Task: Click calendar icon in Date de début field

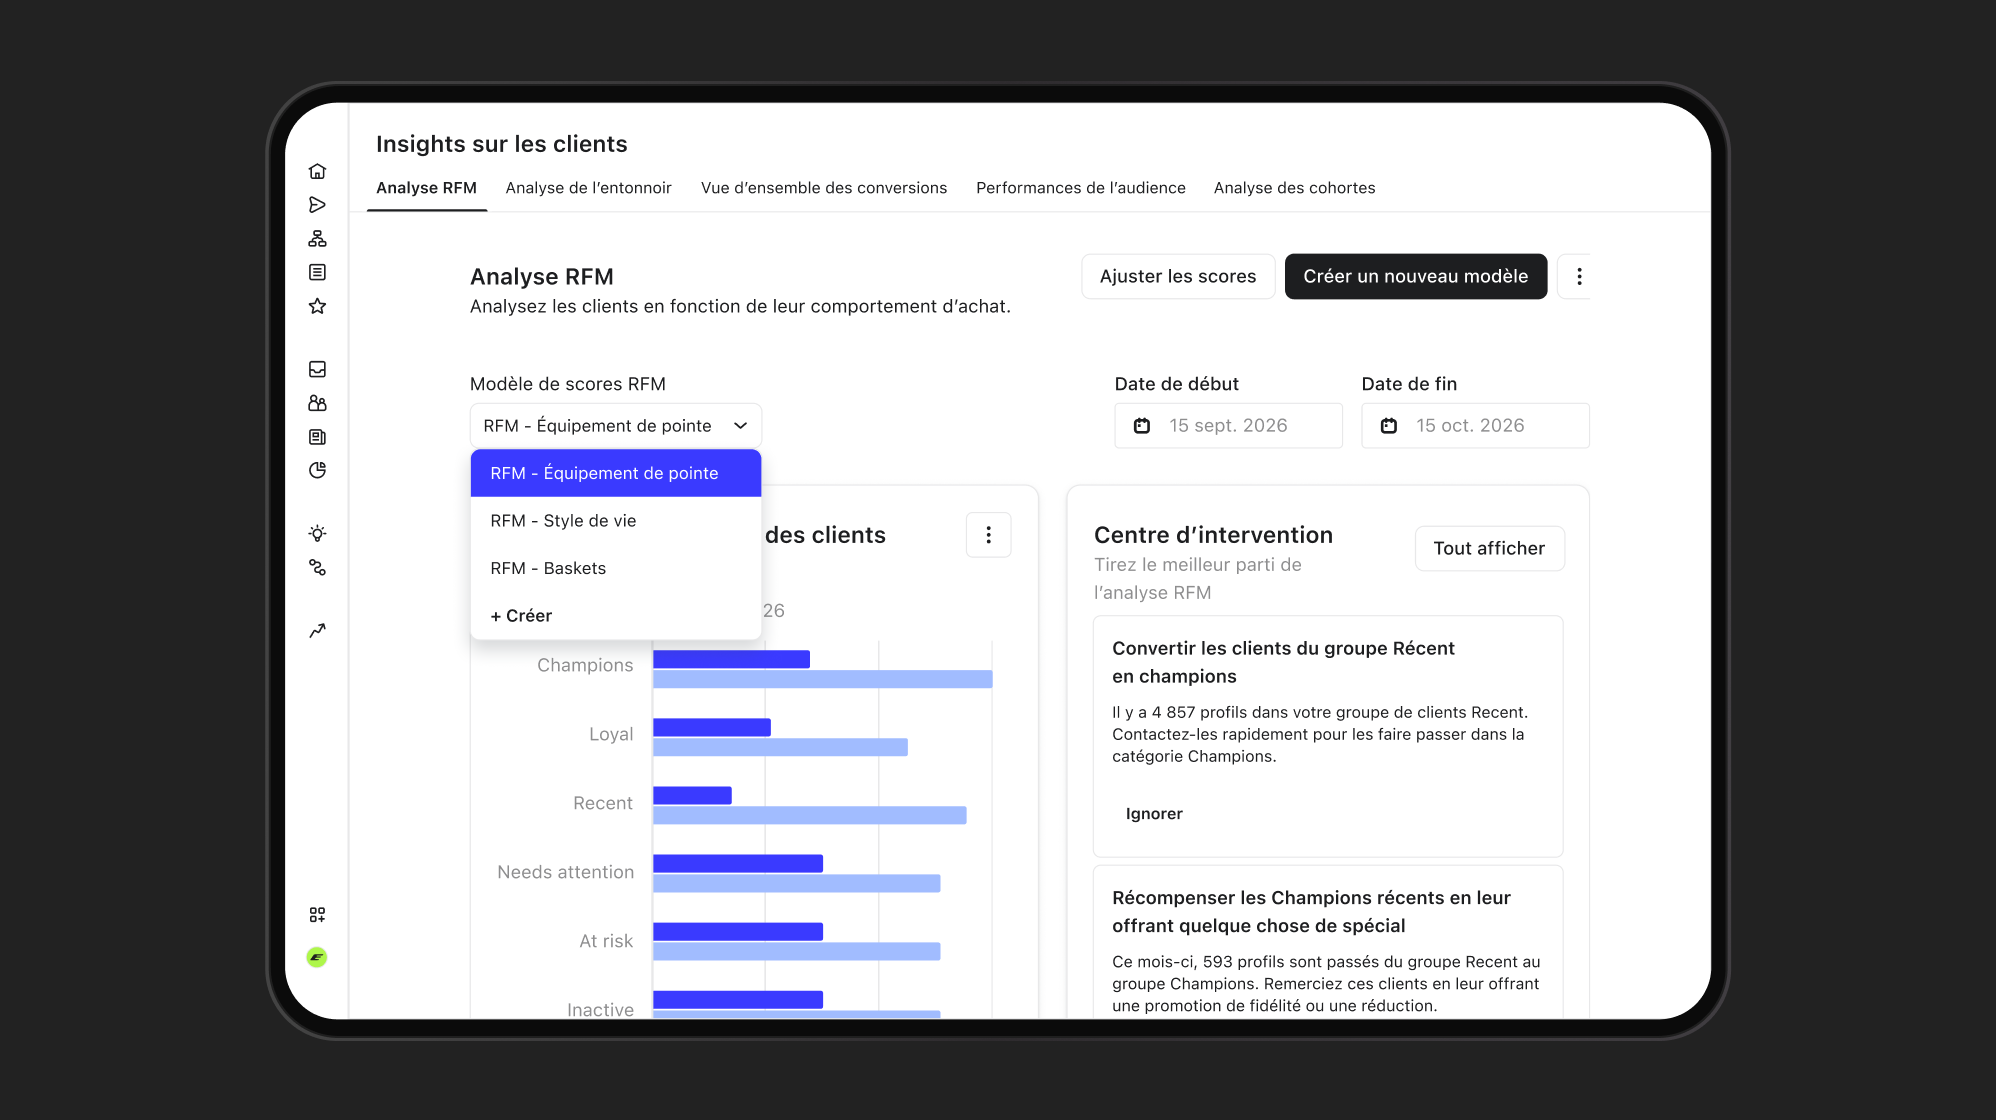Action: (1141, 426)
